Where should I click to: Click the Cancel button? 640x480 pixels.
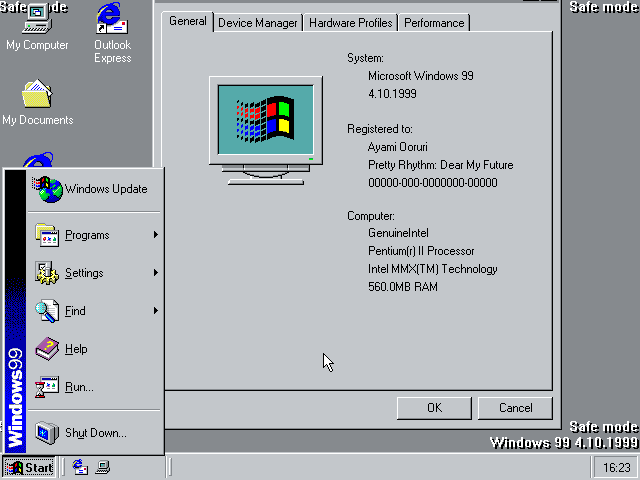[516, 408]
